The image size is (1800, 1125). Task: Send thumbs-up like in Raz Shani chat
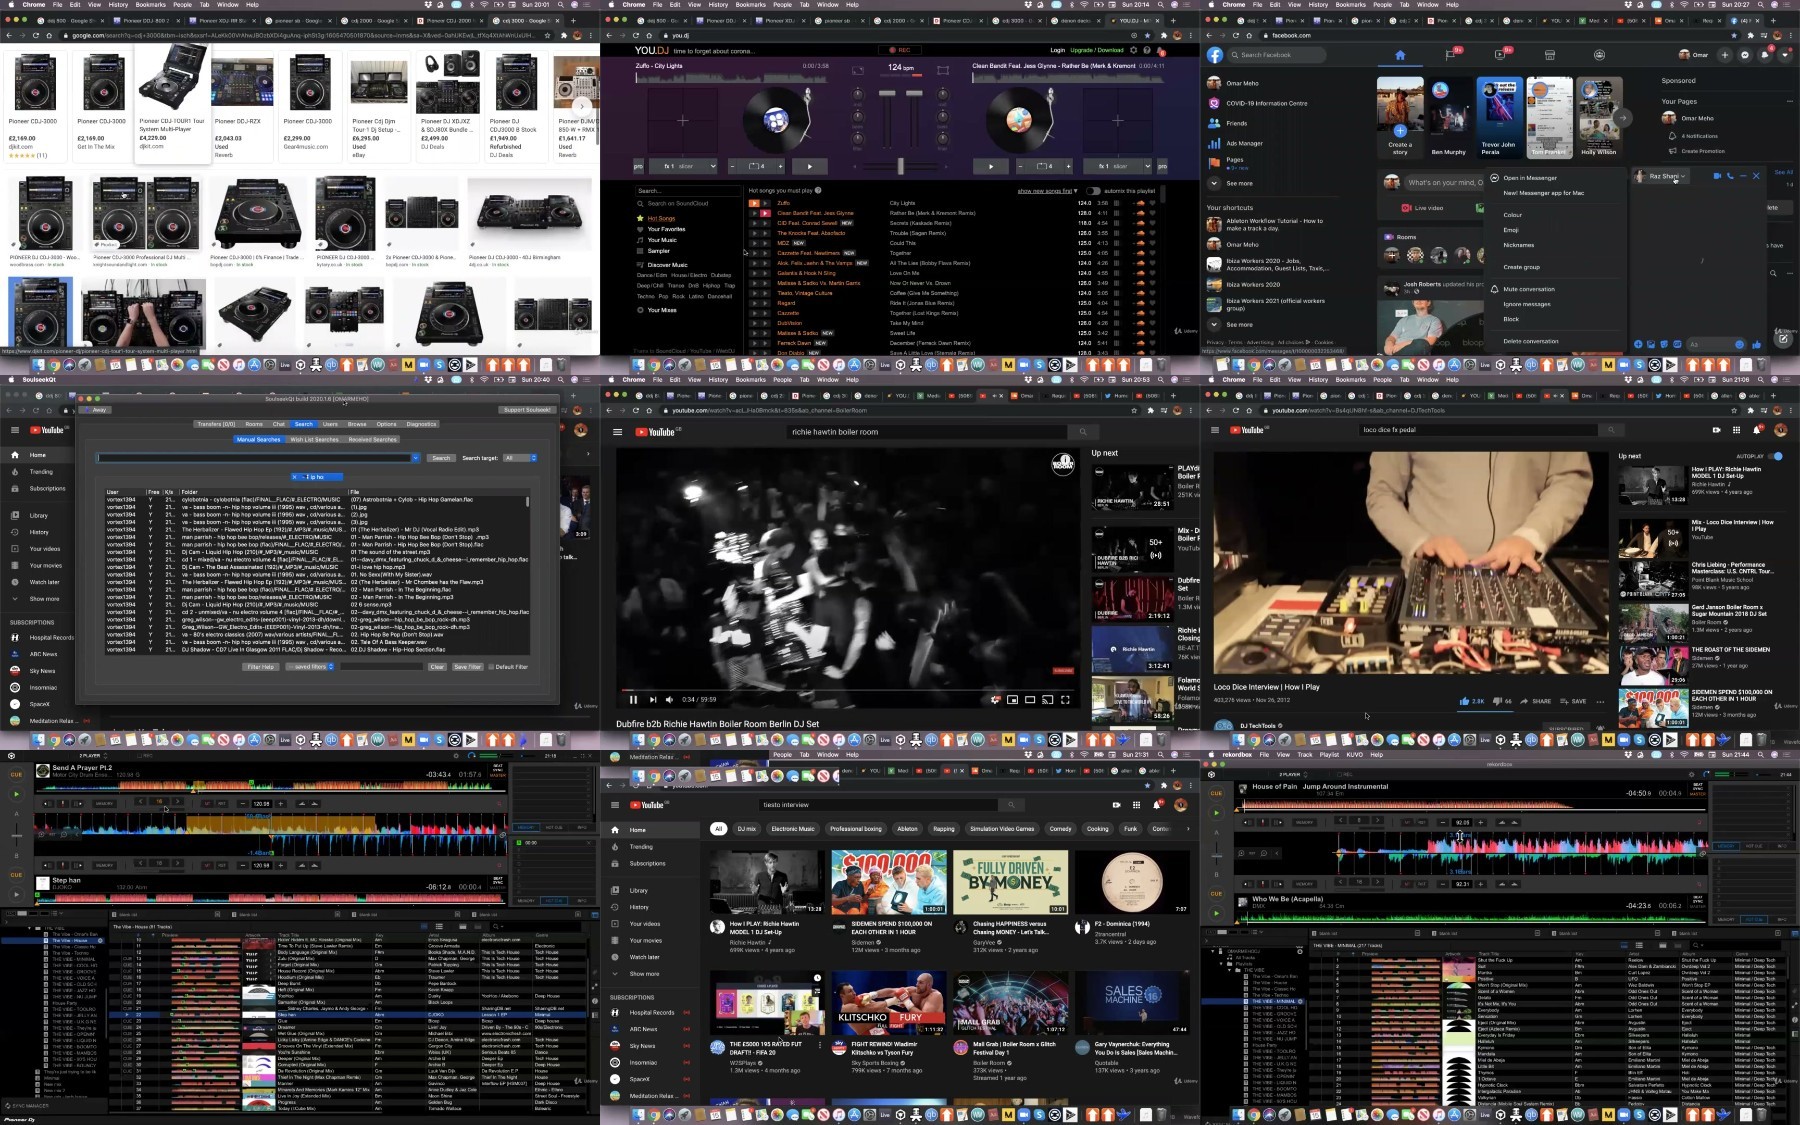pos(1756,344)
